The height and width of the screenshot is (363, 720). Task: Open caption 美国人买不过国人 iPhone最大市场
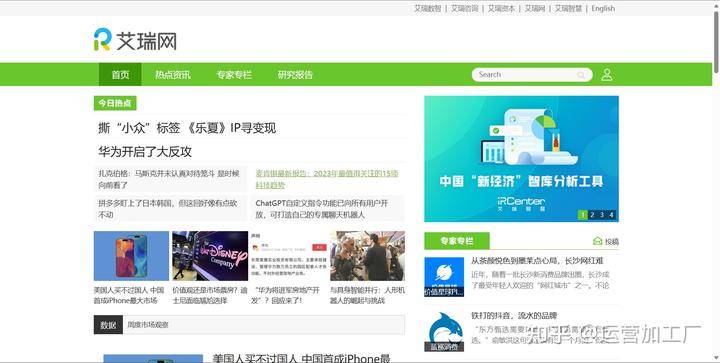coord(129,296)
